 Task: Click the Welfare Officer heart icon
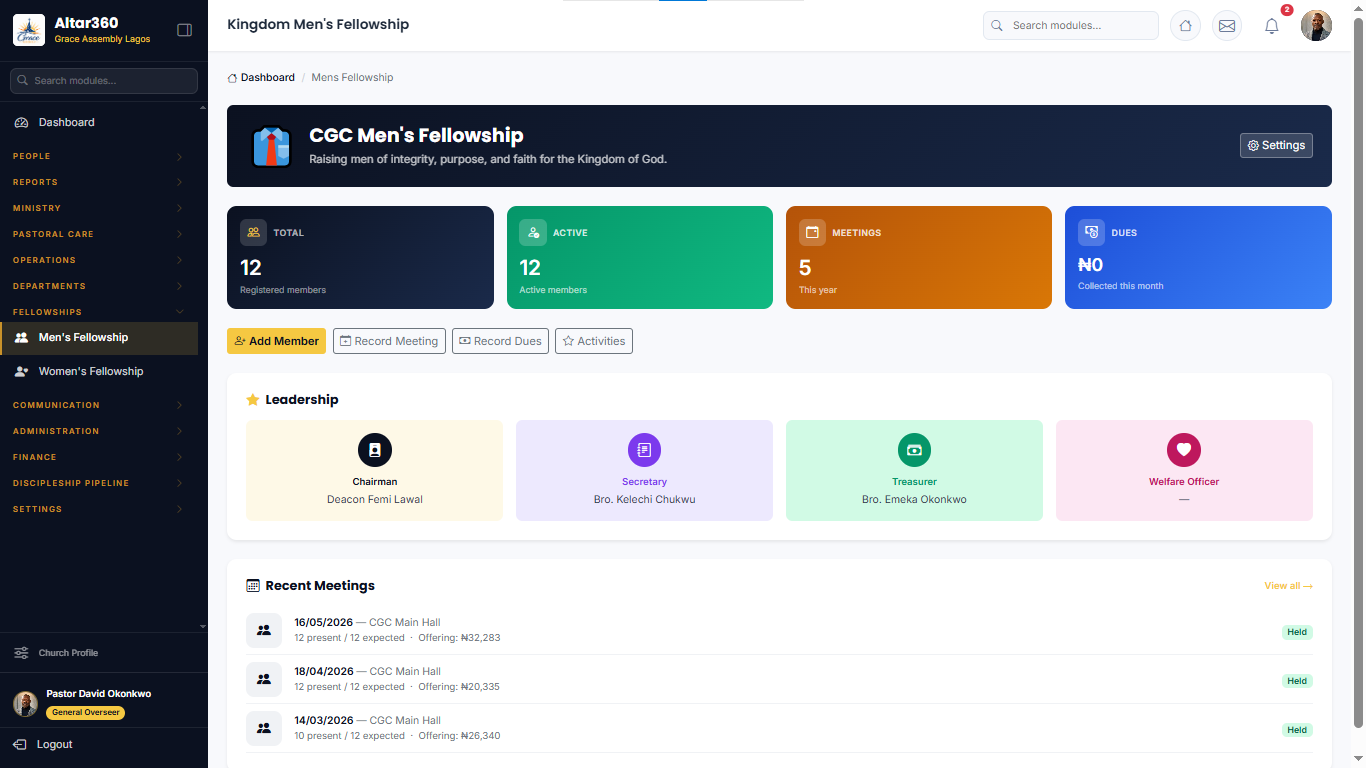[x=1184, y=450]
